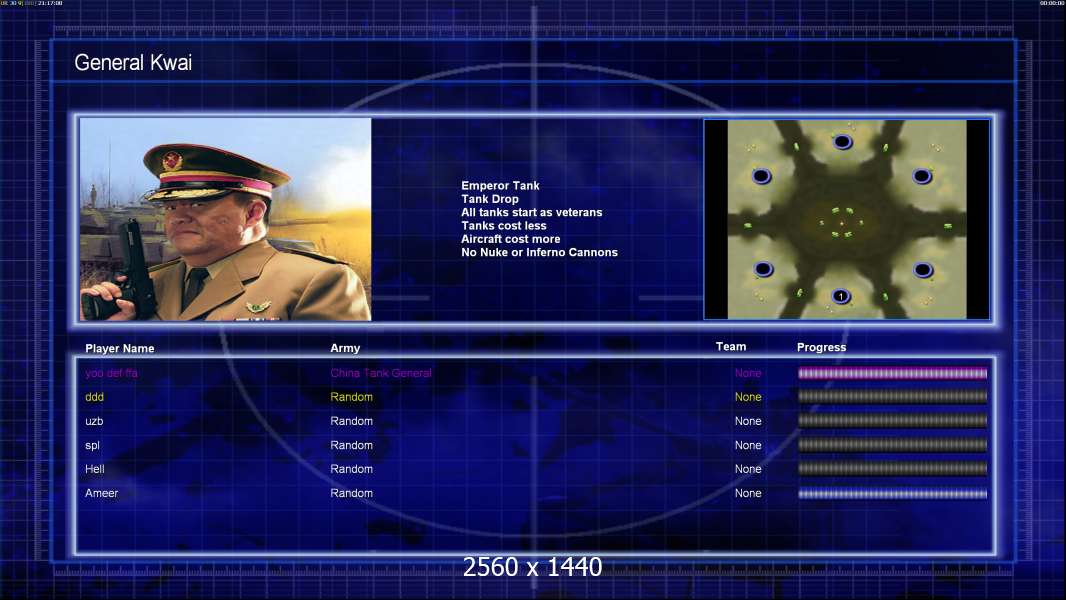This screenshot has height=600, width=1066.
Task: Click the progress bar for player spl
Action: pyautogui.click(x=893, y=445)
